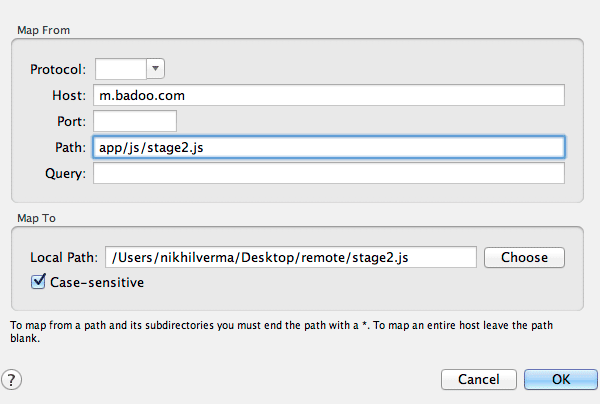The width and height of the screenshot is (600, 404).
Task: Focus the Path field with app/js/stage2.js
Action: [329, 147]
